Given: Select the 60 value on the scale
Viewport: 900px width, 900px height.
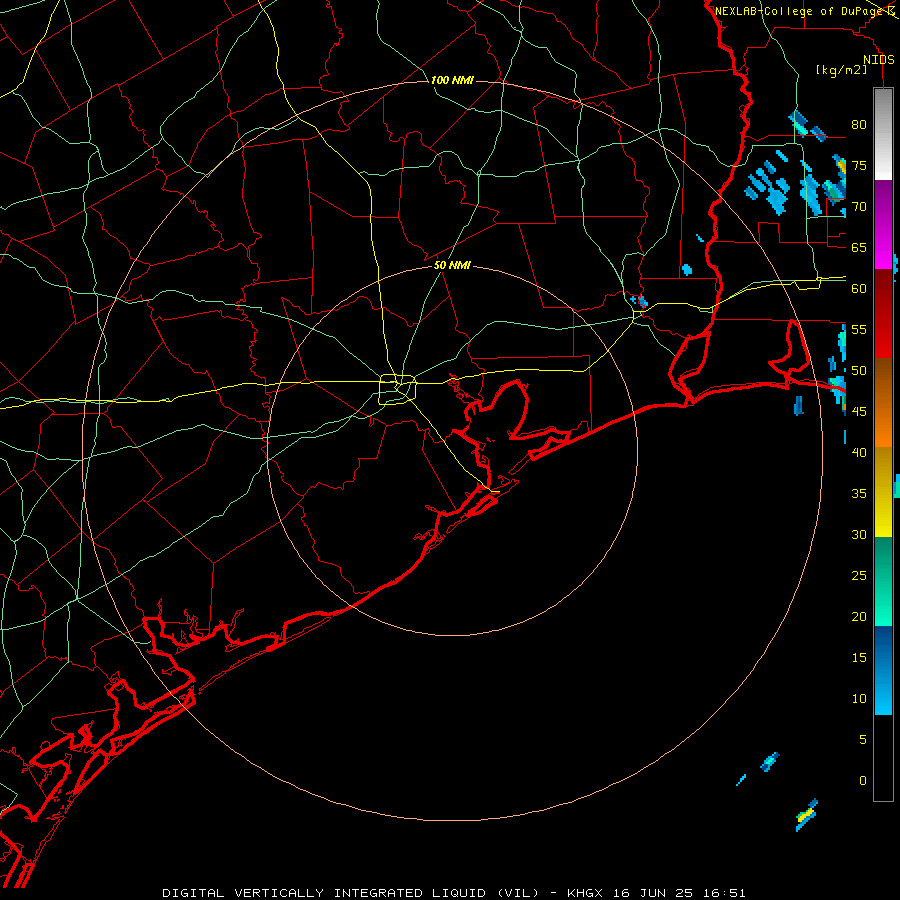Looking at the screenshot, I should (859, 289).
